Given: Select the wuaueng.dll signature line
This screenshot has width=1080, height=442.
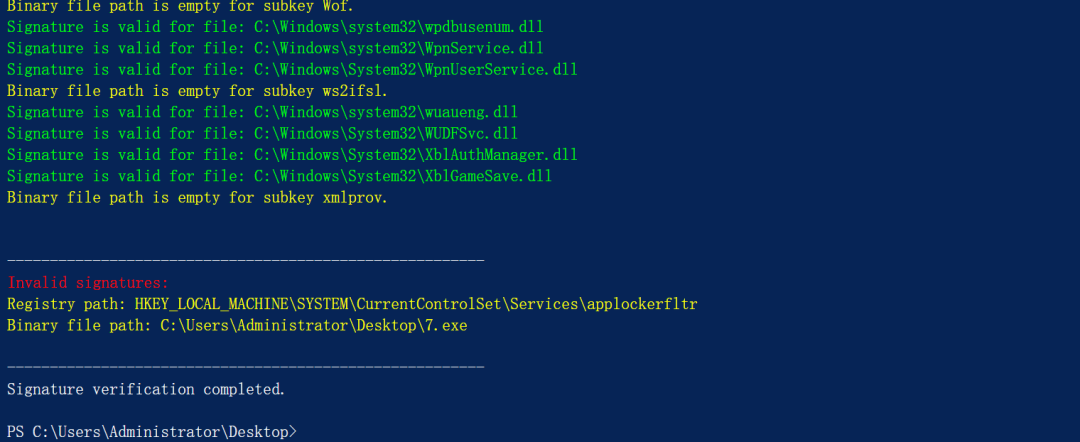Looking at the screenshot, I should coord(262,113).
